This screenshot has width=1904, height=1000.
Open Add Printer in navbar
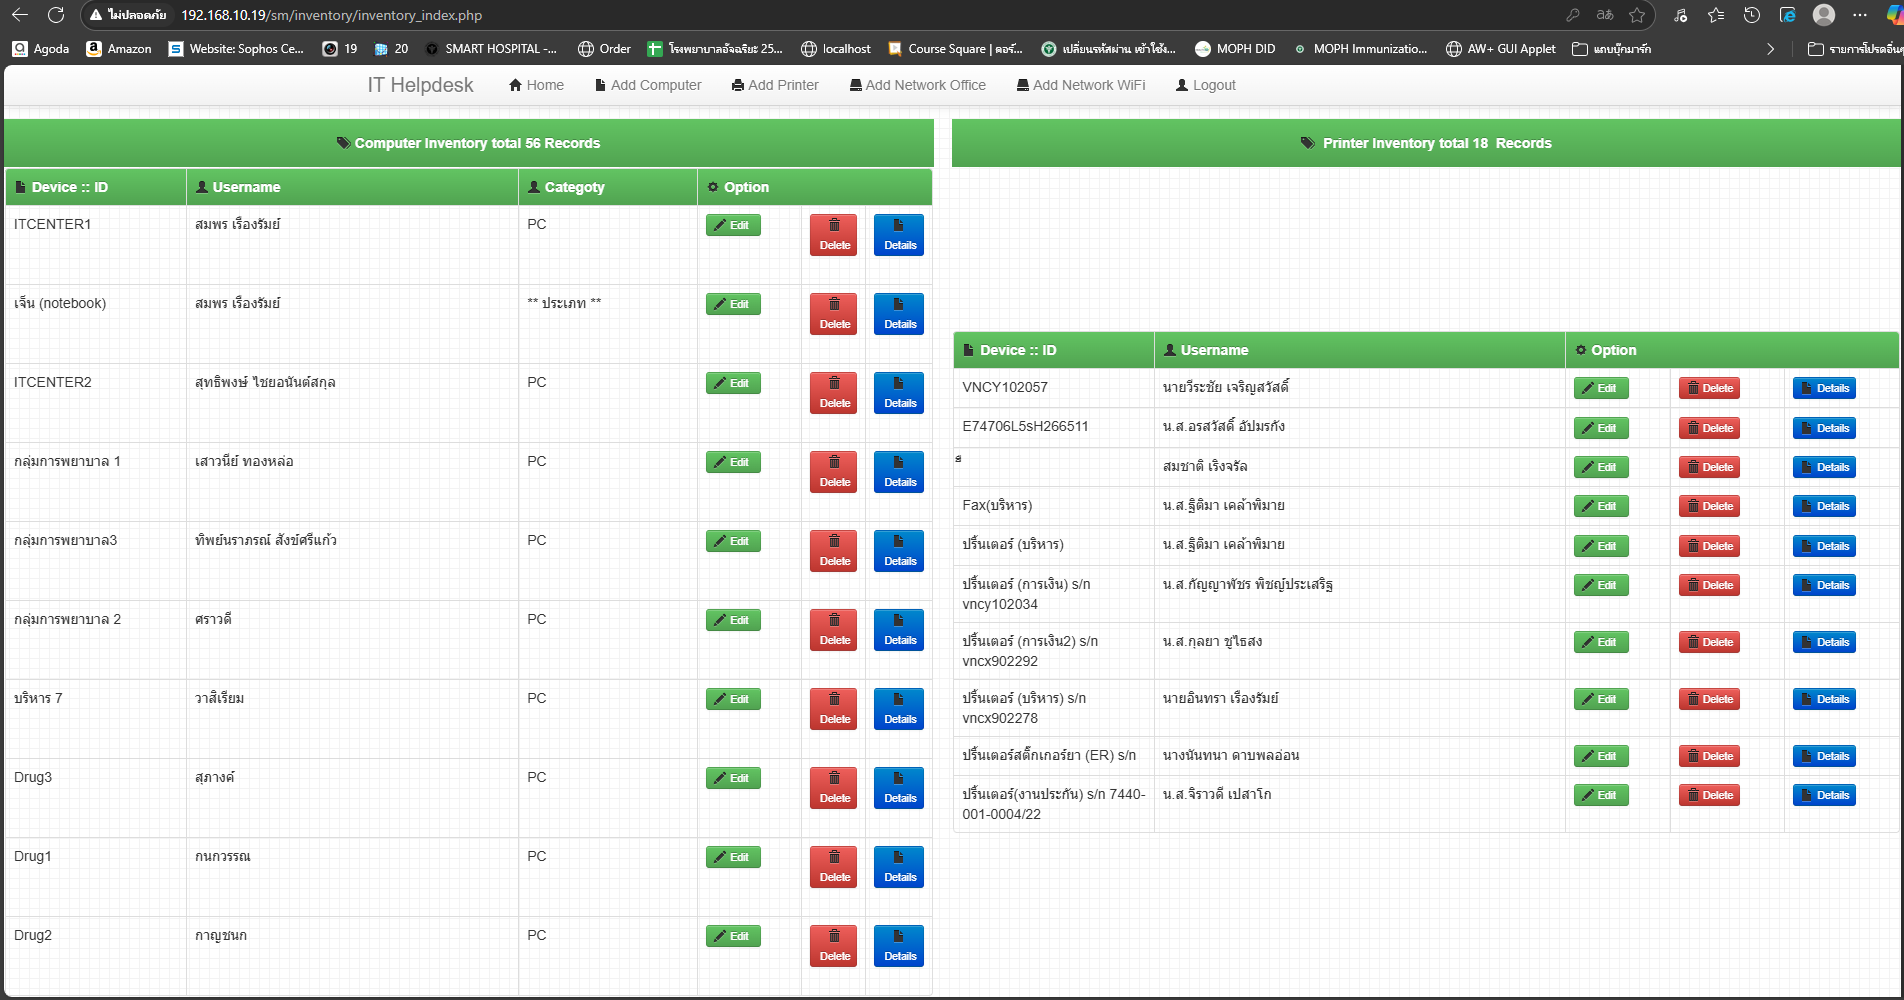click(x=775, y=85)
